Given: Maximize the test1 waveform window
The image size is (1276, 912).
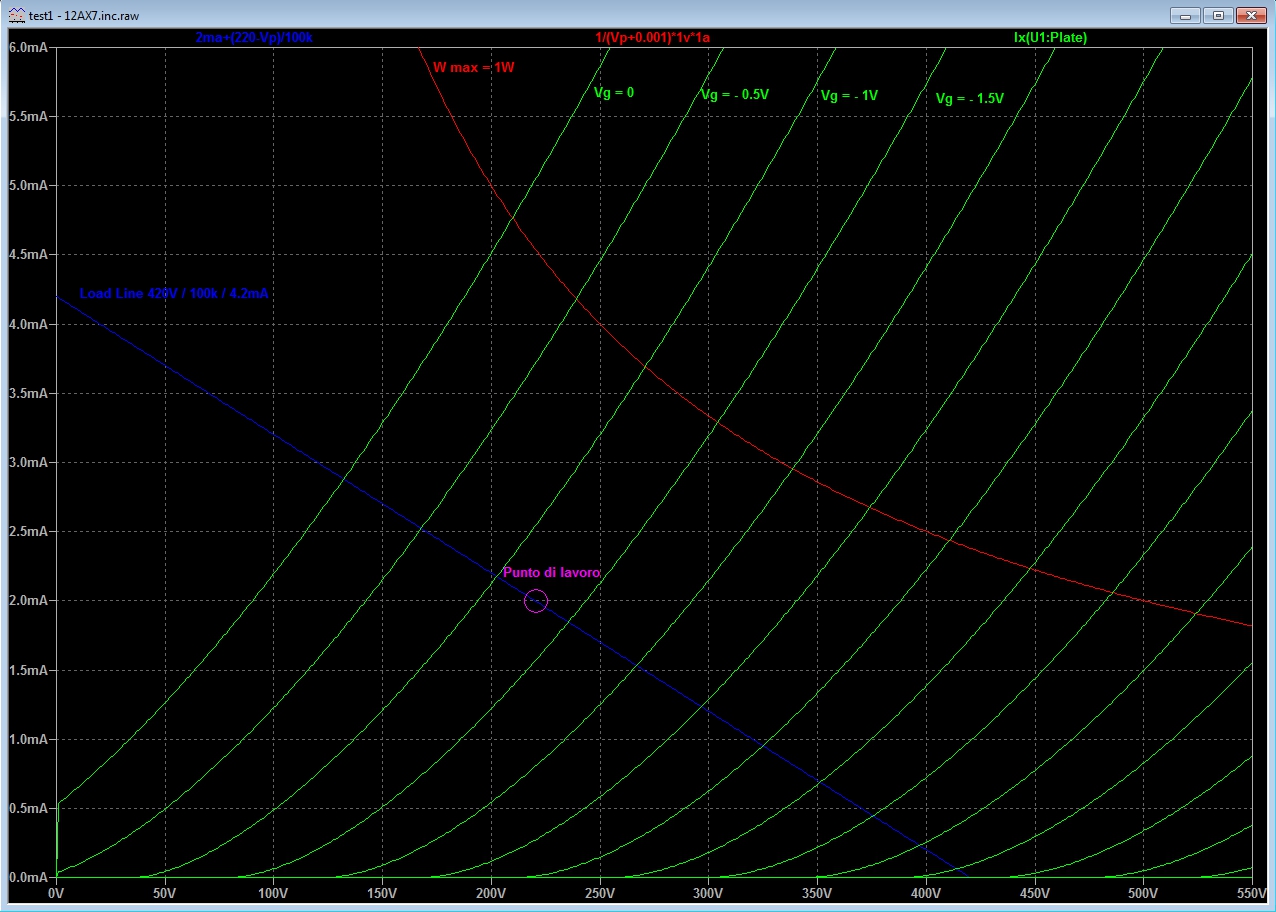Looking at the screenshot, I should click(x=1218, y=15).
